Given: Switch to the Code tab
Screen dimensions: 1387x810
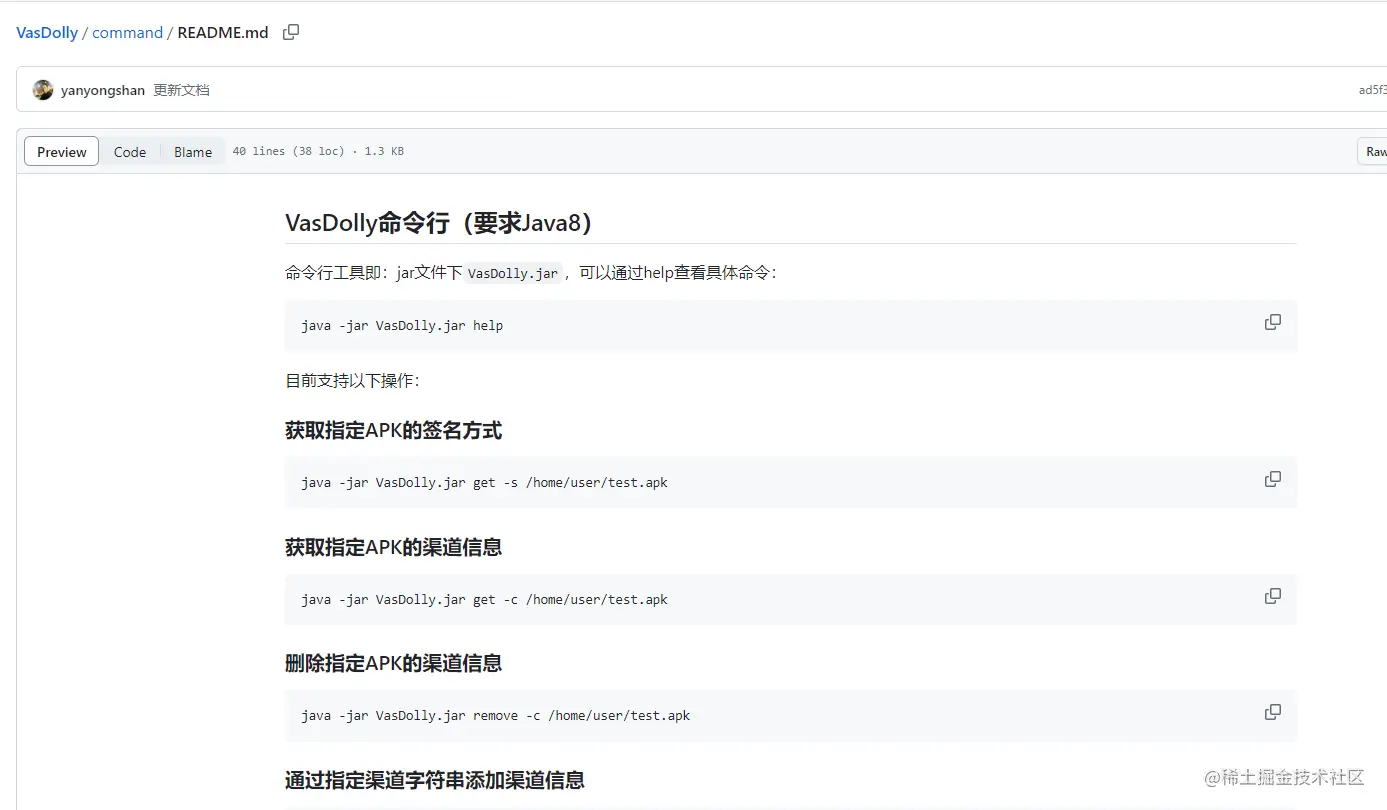Looking at the screenshot, I should [130, 152].
